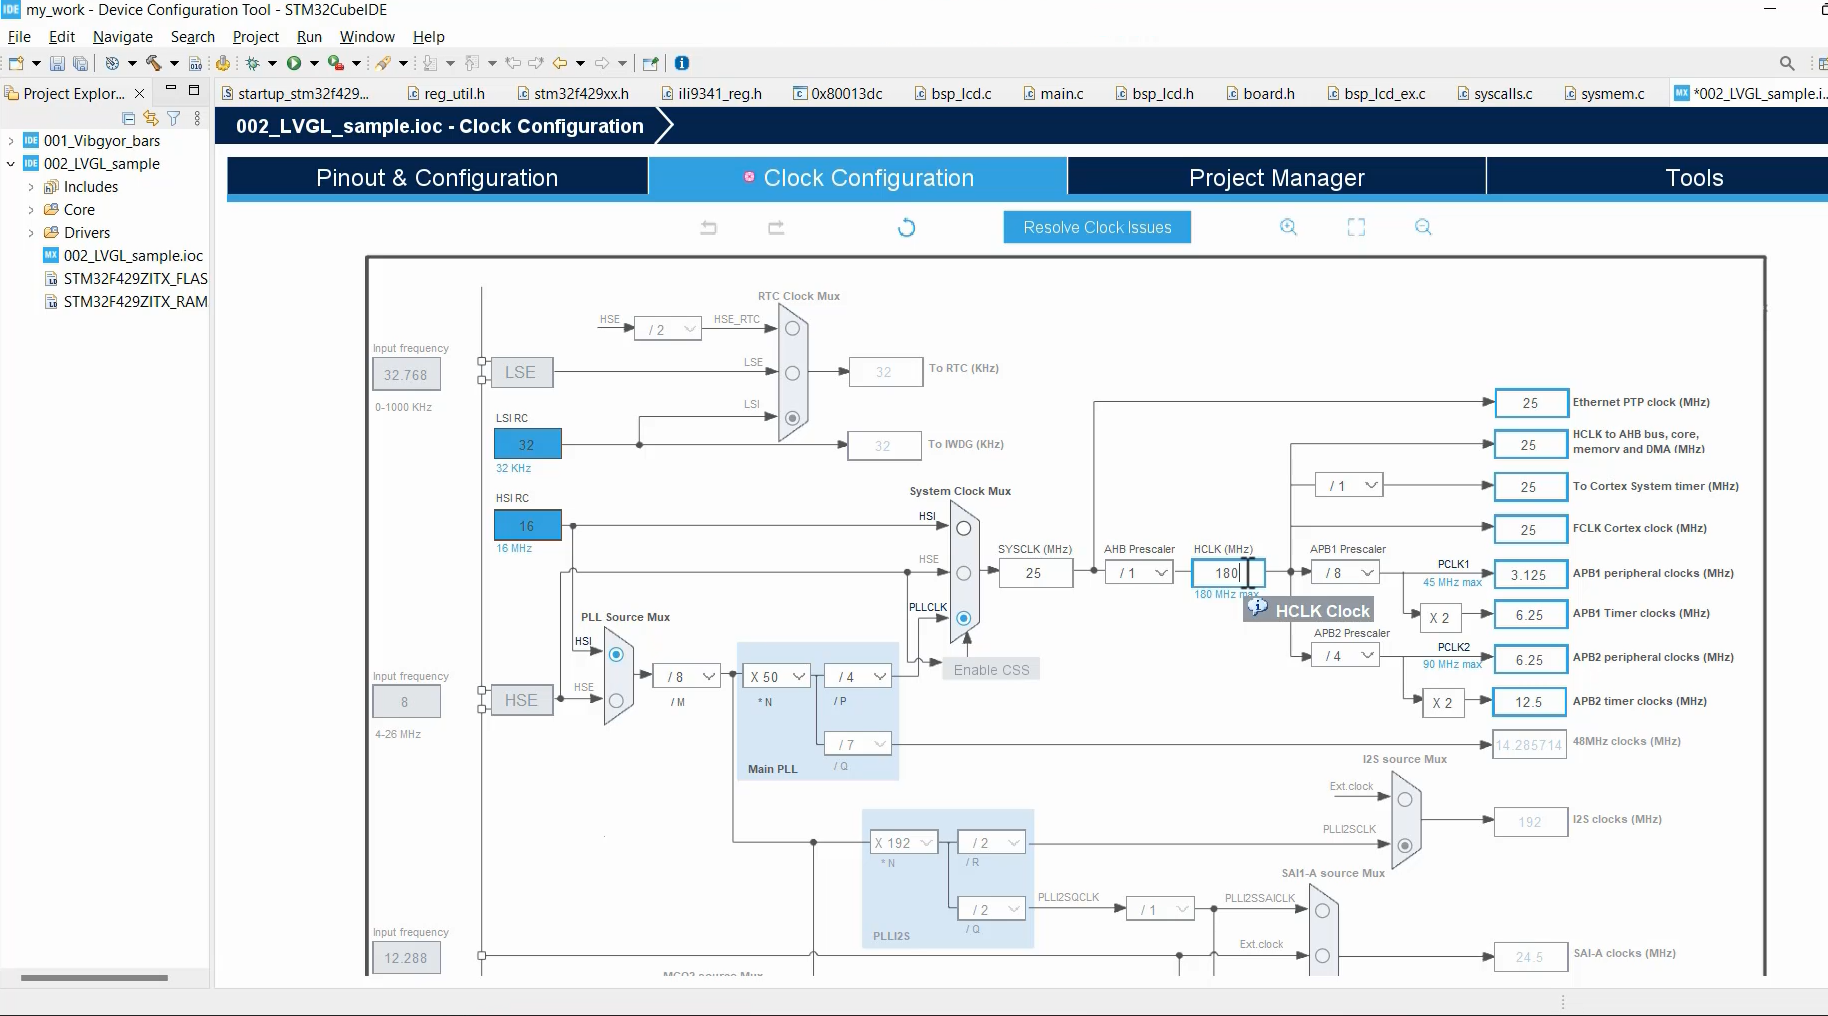Click the LSE oscillator block

[521, 372]
